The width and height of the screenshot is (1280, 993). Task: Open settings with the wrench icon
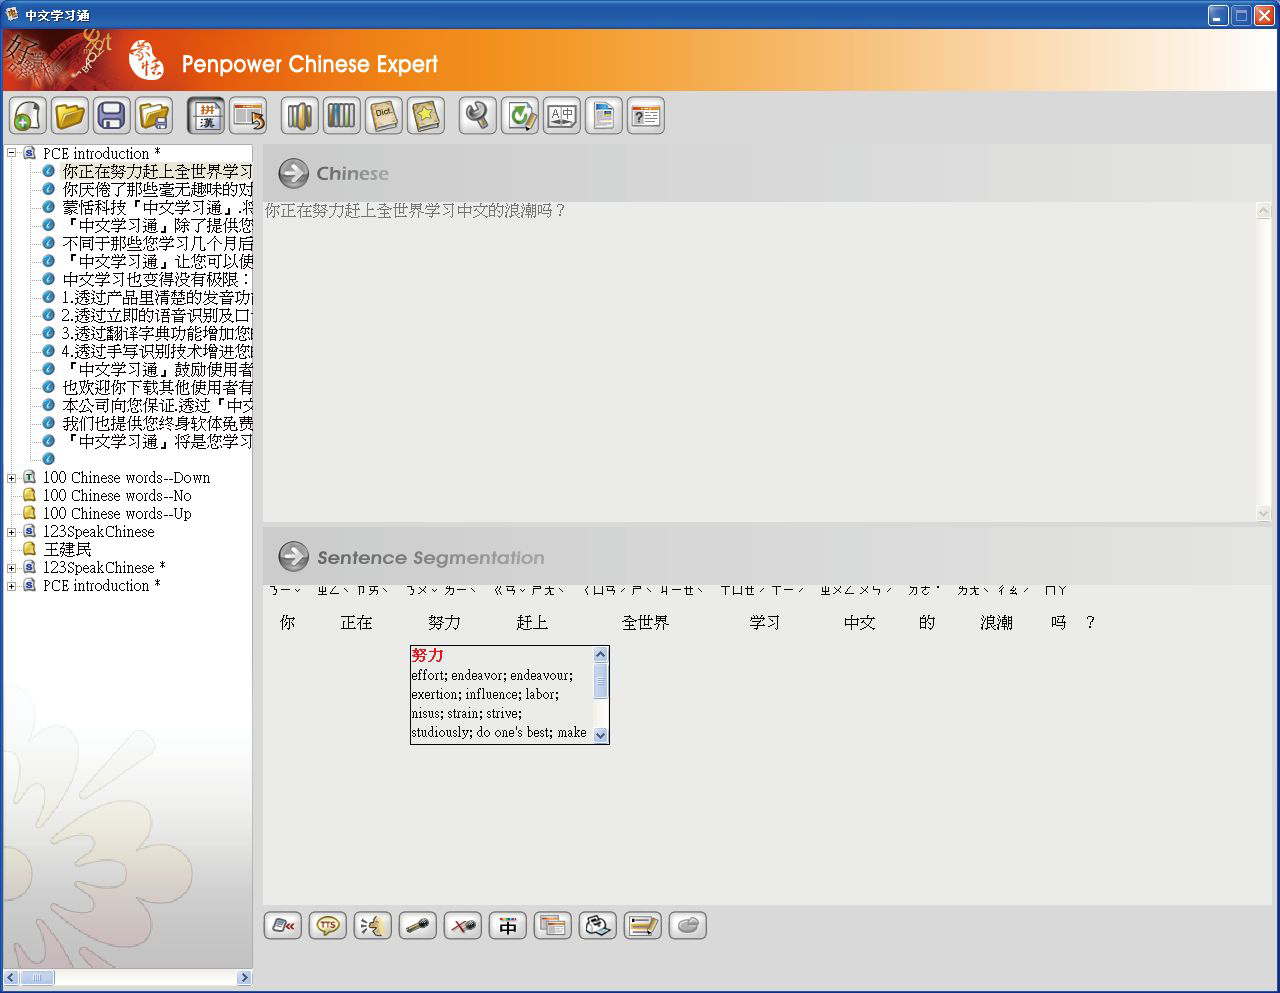tap(478, 116)
